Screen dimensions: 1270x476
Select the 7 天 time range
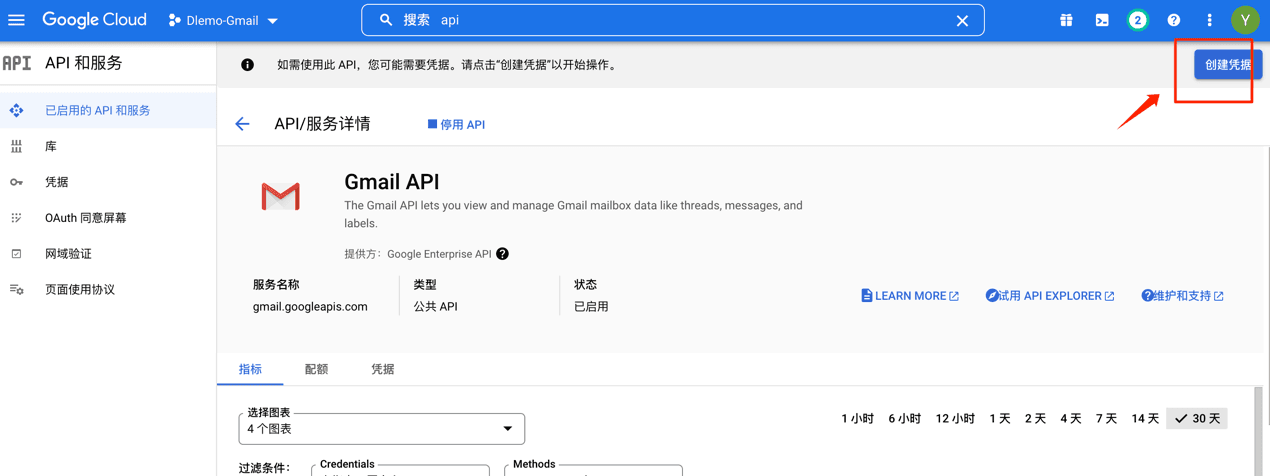pyautogui.click(x=1106, y=418)
